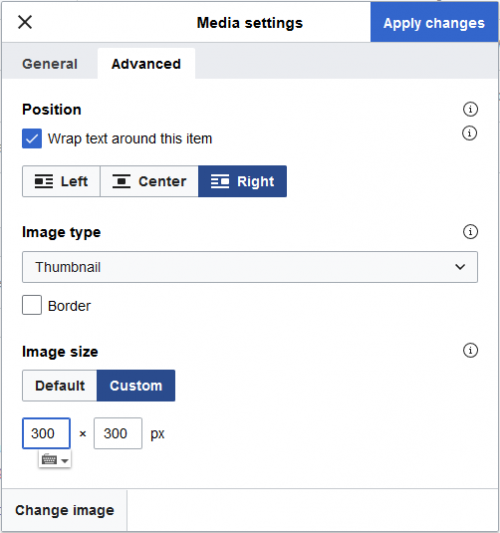
Task: Open the Image size info icon
Action: 470,350
